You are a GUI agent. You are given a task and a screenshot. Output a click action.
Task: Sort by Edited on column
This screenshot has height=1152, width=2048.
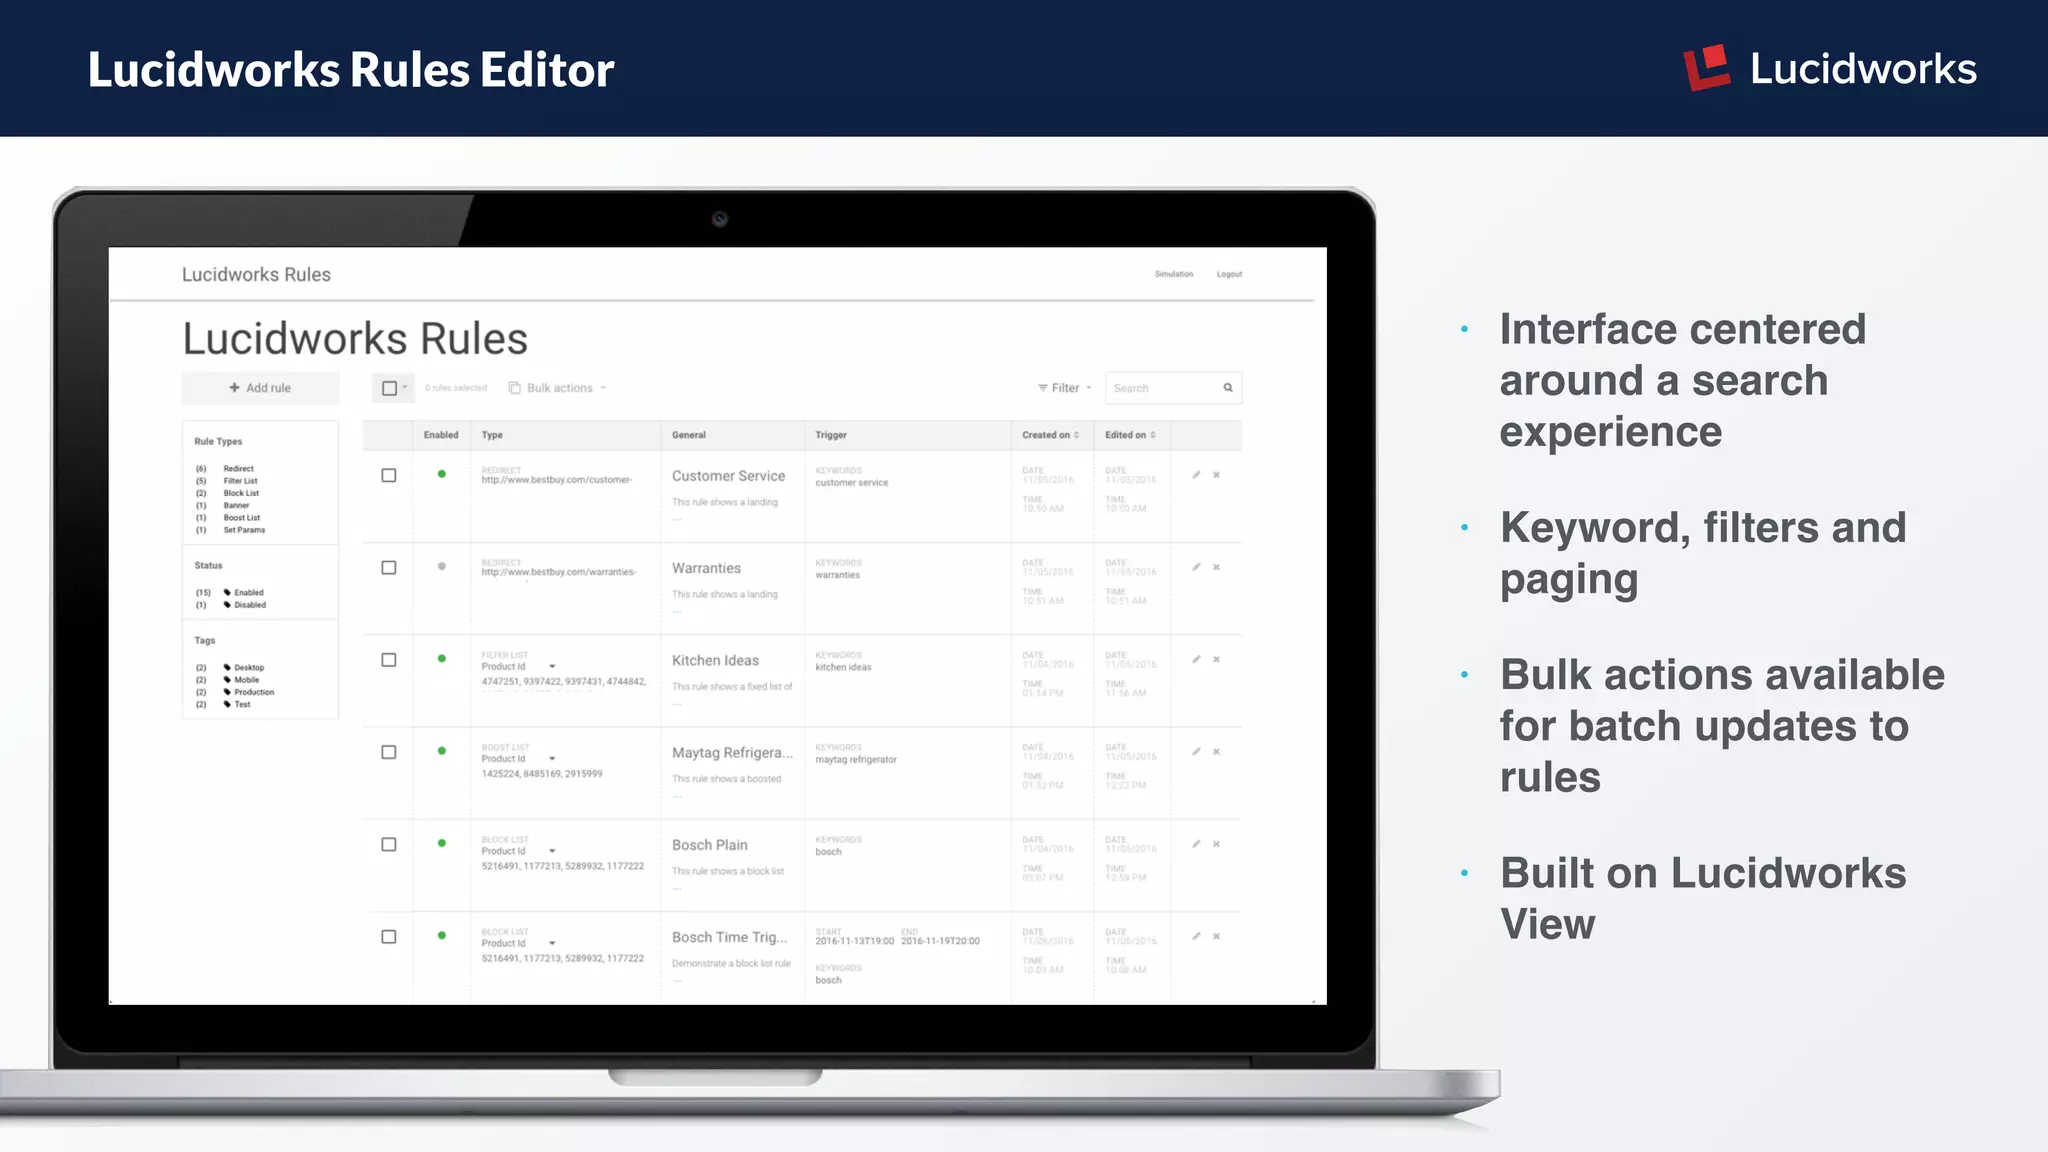pyautogui.click(x=1130, y=435)
